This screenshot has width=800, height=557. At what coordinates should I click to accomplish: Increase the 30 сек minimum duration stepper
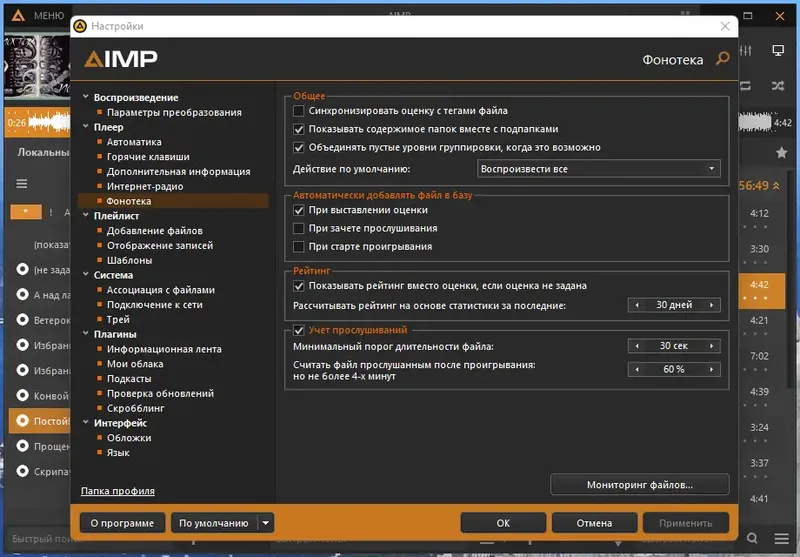[x=711, y=346]
